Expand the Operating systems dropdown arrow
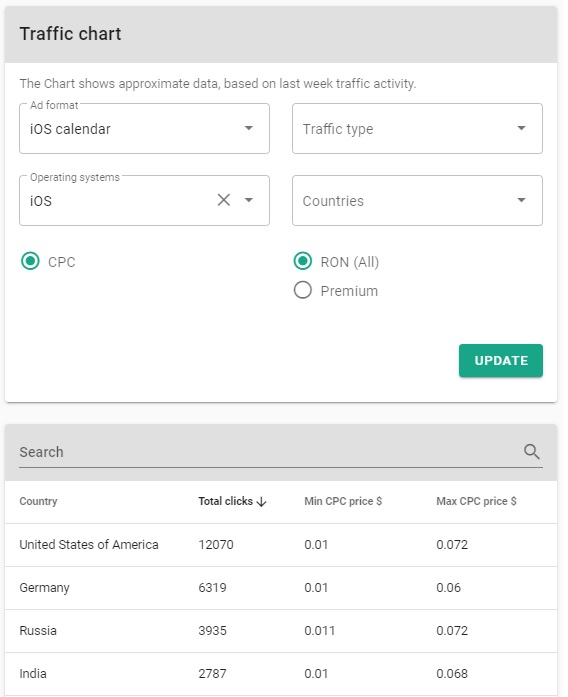 tap(249, 200)
